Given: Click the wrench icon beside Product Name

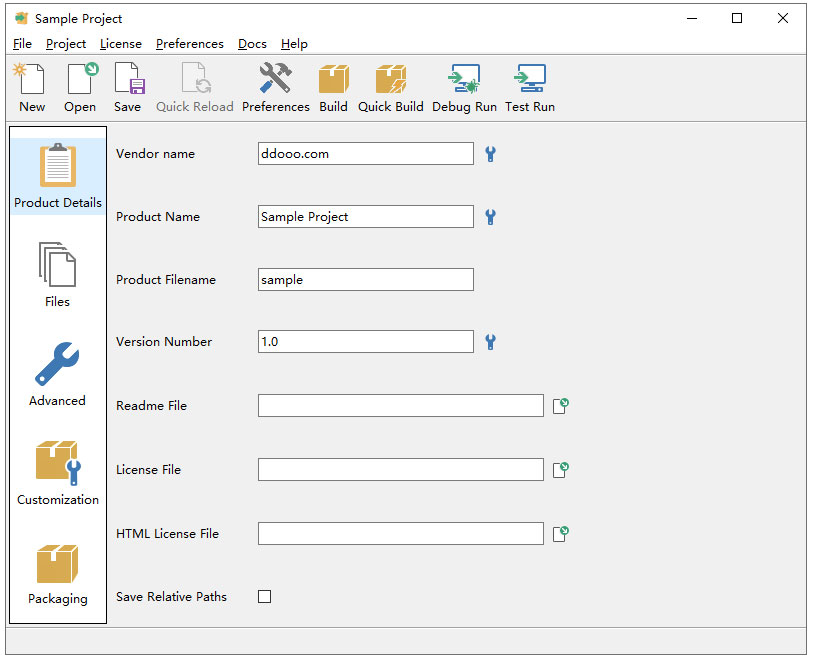Looking at the screenshot, I should click(490, 217).
